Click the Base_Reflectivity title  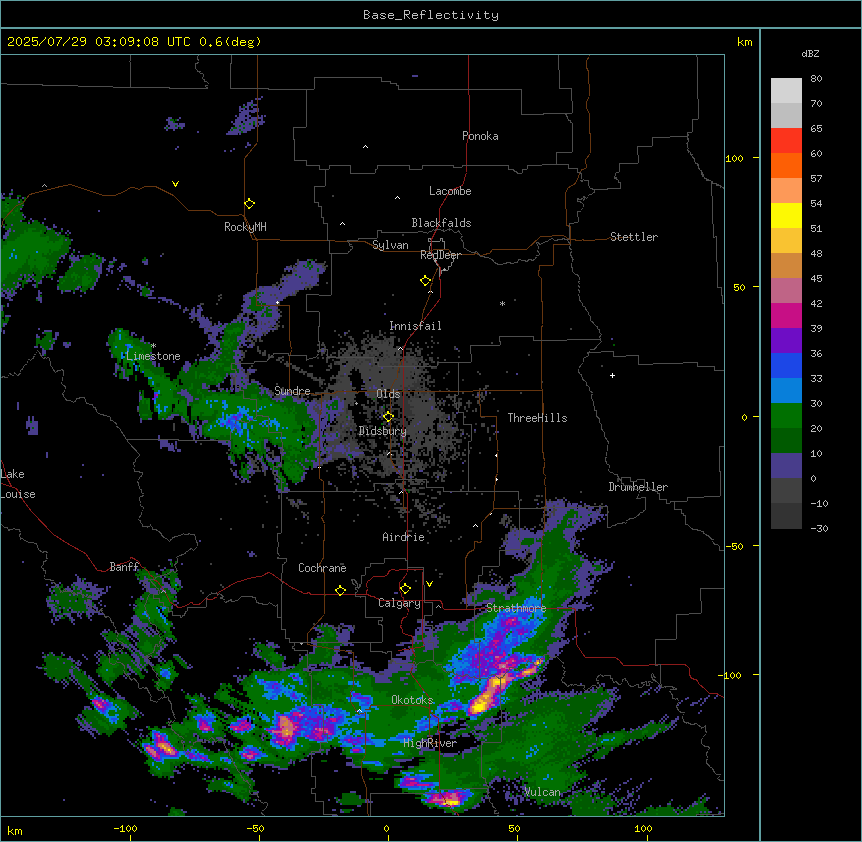click(431, 15)
